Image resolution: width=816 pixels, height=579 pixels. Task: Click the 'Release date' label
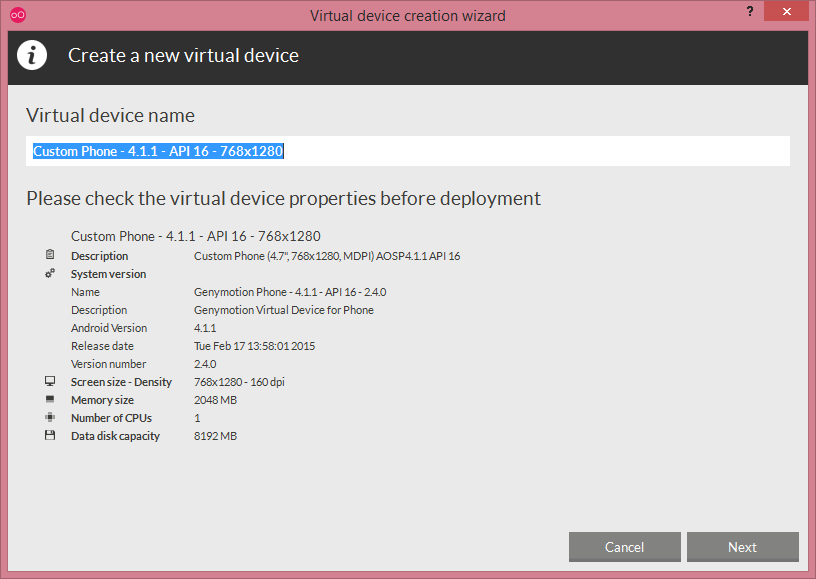pyautogui.click(x=102, y=346)
